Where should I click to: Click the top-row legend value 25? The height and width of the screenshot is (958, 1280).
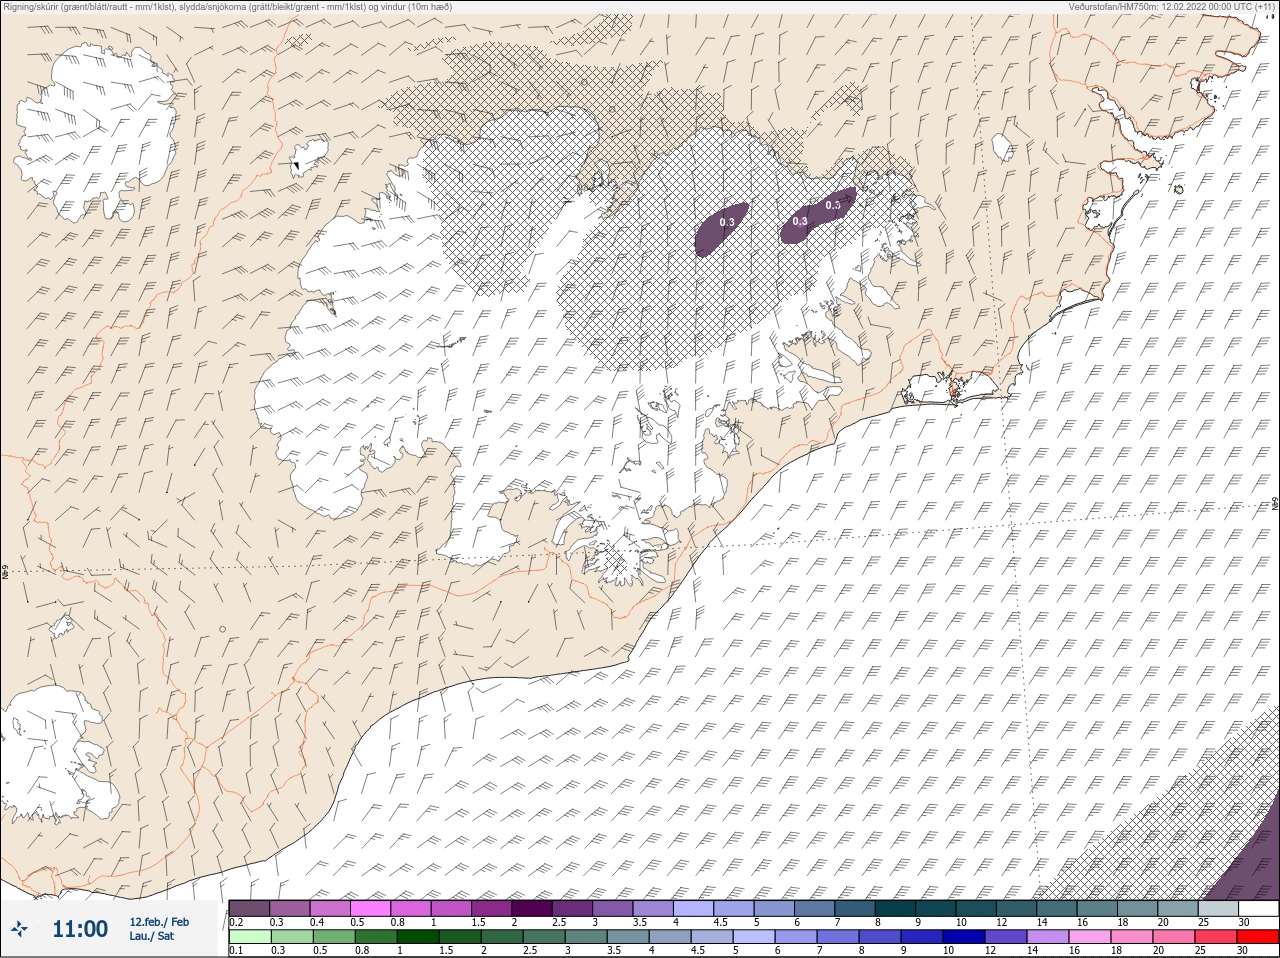(1204, 922)
